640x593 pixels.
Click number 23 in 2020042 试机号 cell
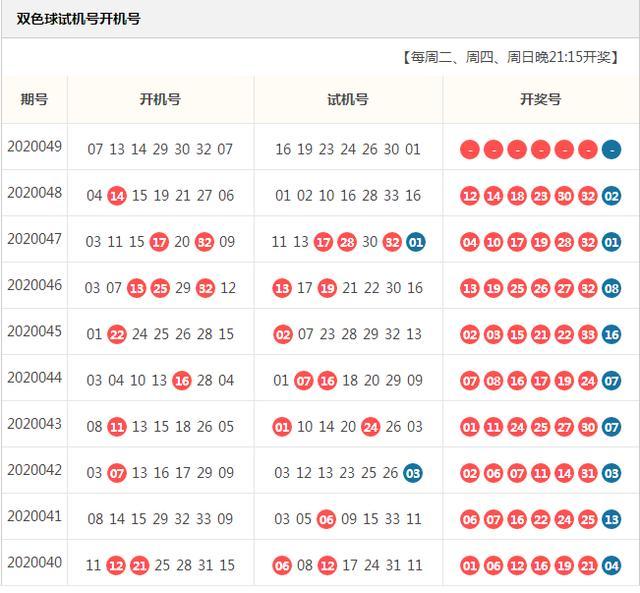tap(347, 473)
